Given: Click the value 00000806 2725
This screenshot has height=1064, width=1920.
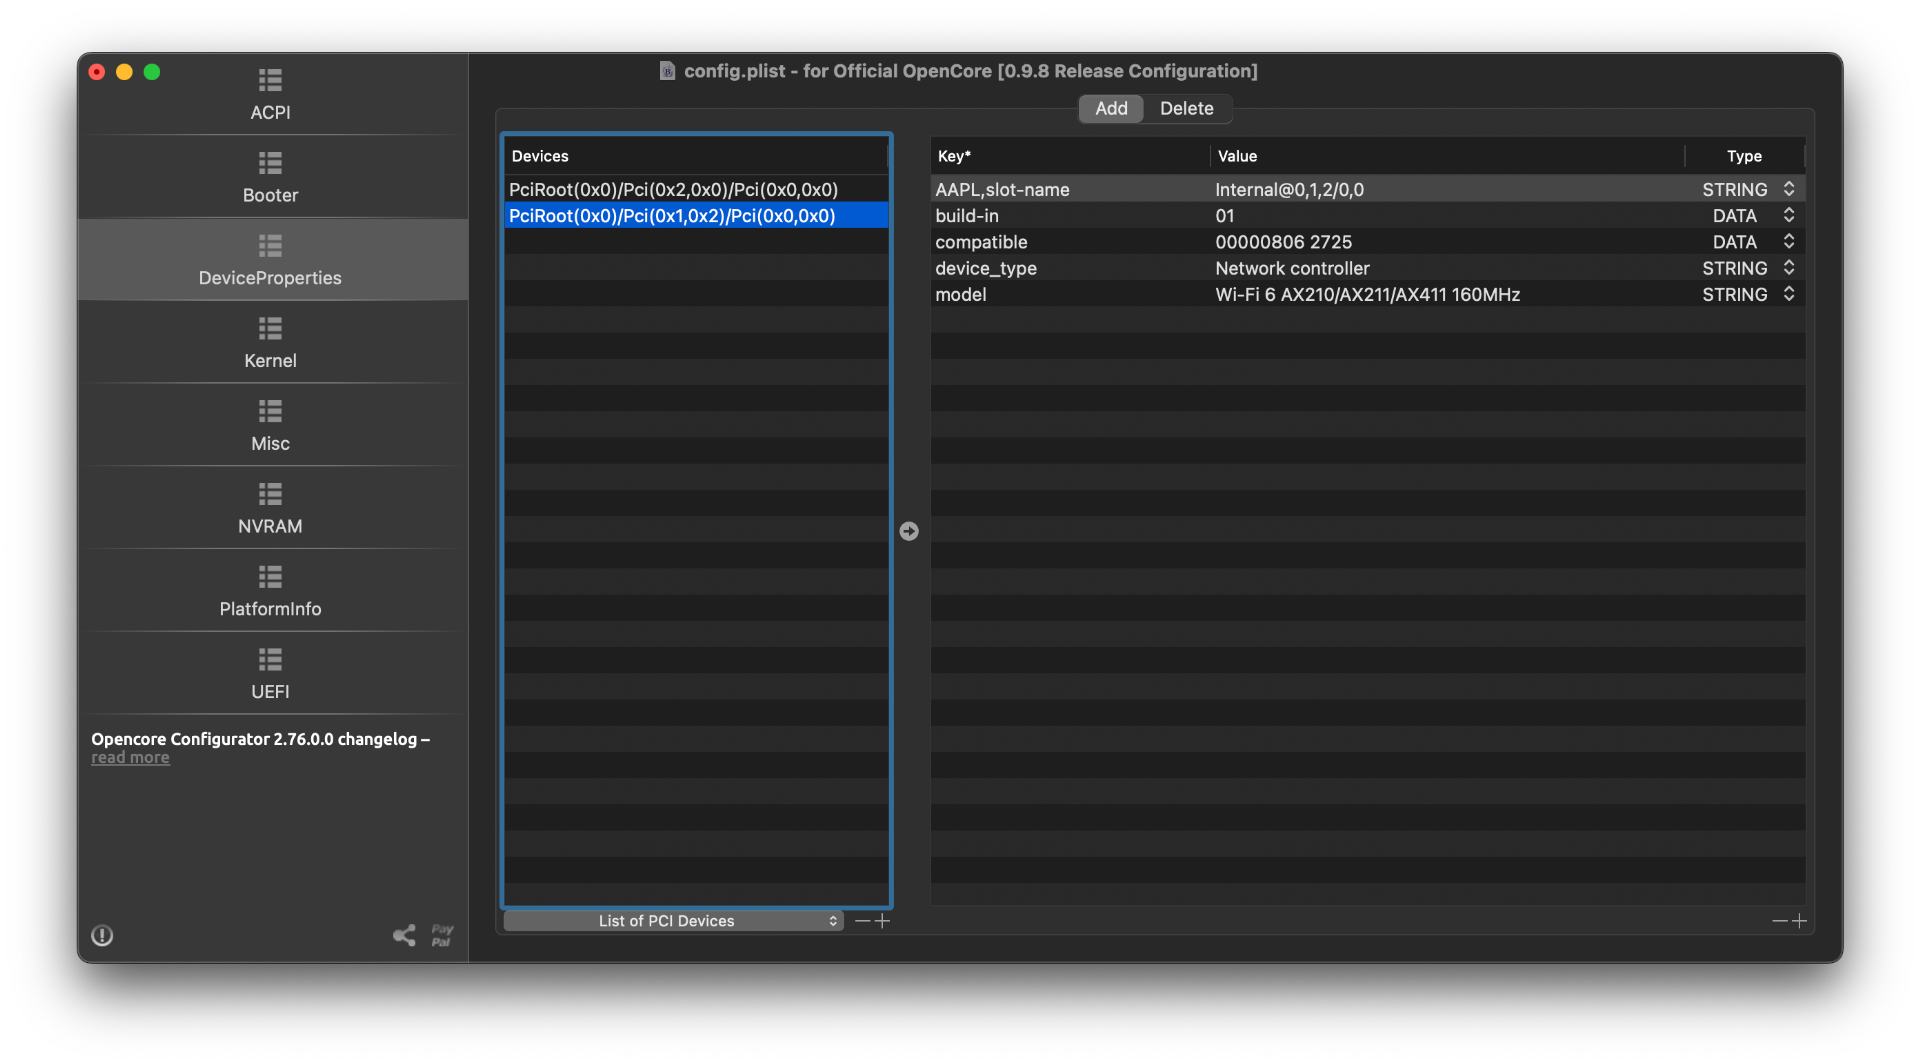Looking at the screenshot, I should pyautogui.click(x=1283, y=242).
